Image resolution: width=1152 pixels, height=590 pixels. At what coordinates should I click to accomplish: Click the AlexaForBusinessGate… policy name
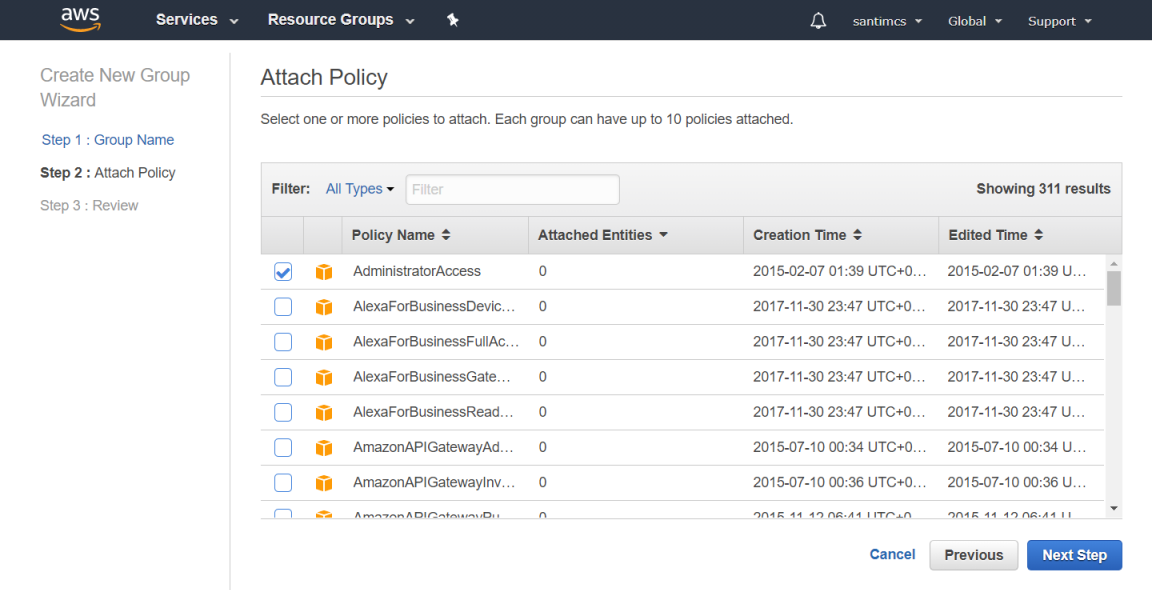coord(431,377)
